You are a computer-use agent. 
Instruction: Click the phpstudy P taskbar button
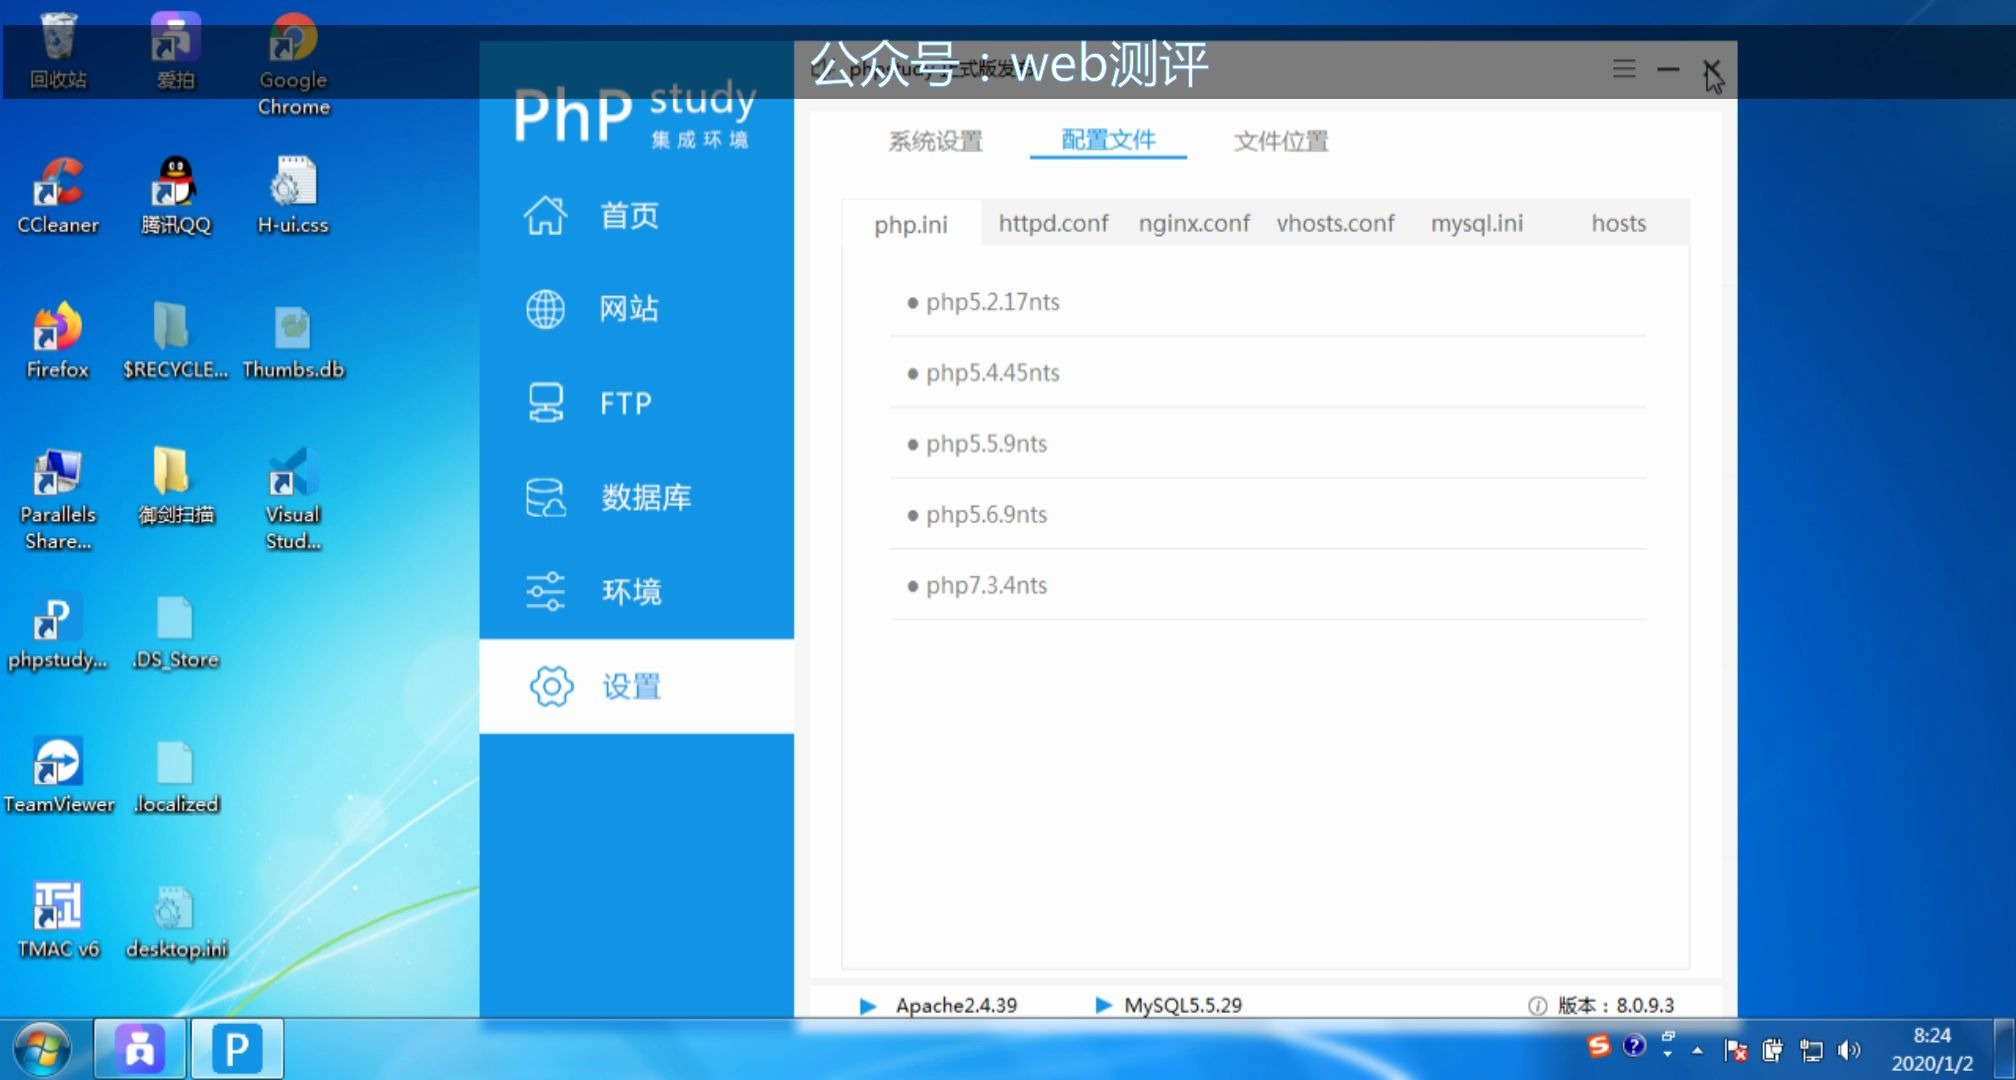pyautogui.click(x=237, y=1050)
